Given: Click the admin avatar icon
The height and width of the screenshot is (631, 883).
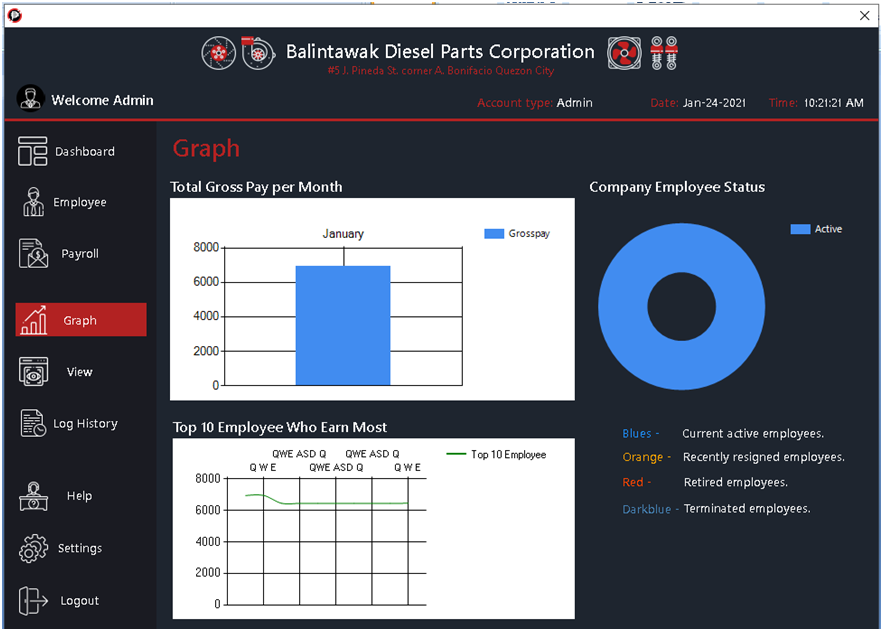Looking at the screenshot, I should tap(30, 100).
